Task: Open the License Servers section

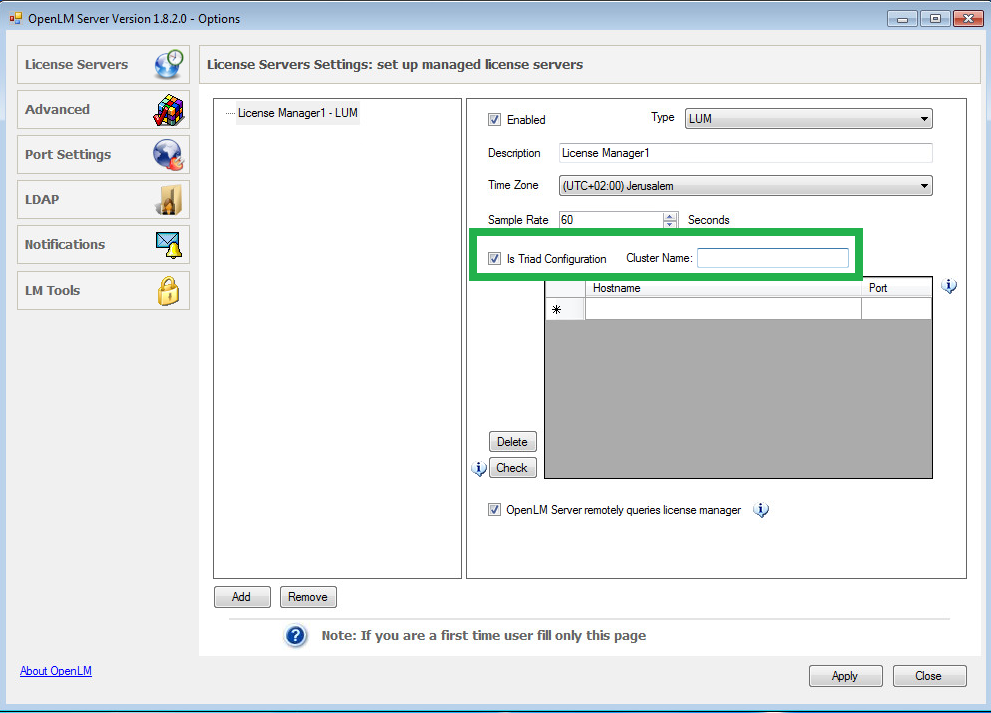Action: (x=103, y=64)
